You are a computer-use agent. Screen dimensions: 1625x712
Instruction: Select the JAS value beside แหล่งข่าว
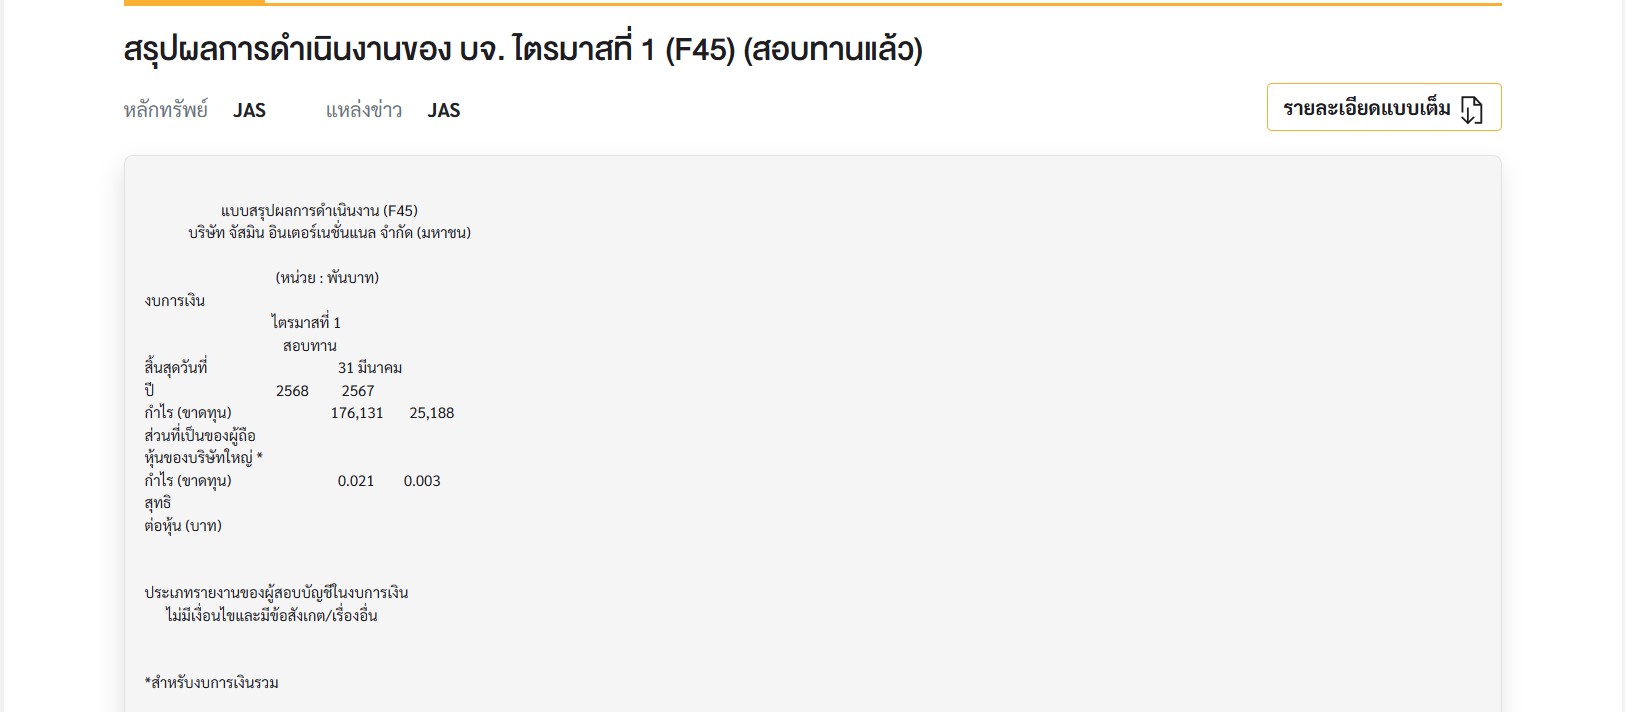[444, 110]
